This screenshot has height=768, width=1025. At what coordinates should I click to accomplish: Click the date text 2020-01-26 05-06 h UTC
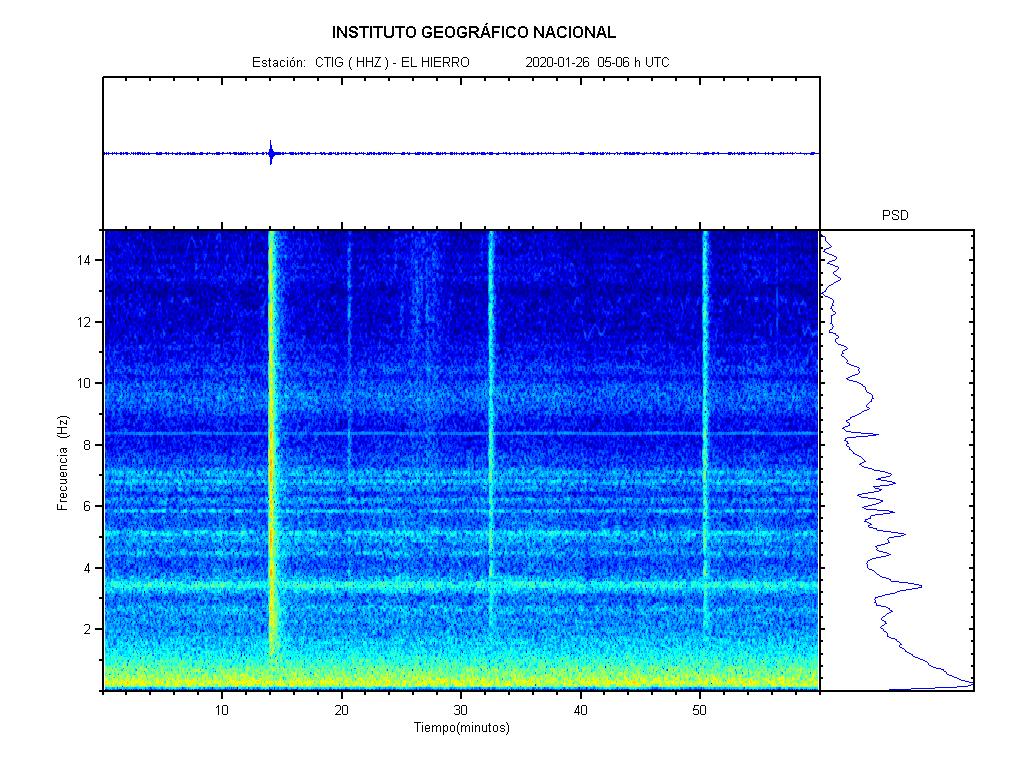click(x=597, y=62)
